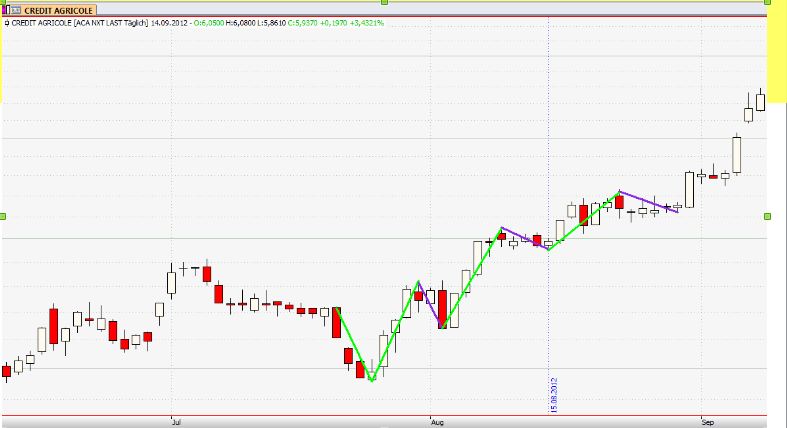Click the date '14.09.2012' in the legend
The image size is (787, 428).
(x=170, y=23)
